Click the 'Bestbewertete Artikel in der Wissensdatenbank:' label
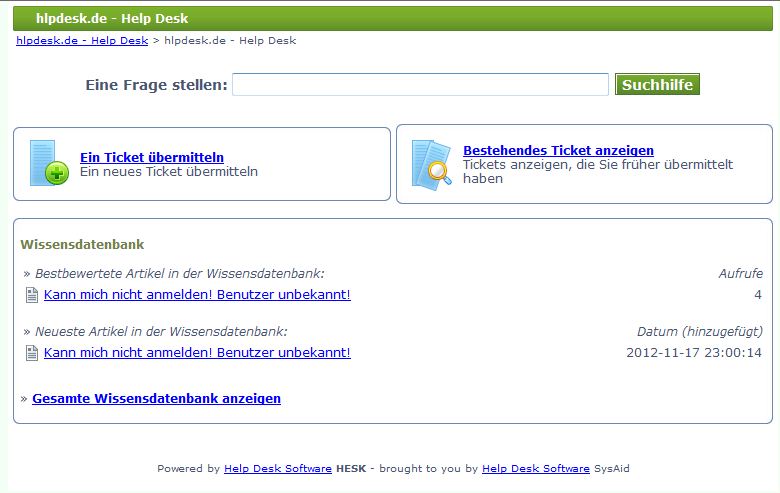Screen dimensions: 780x493 (x=179, y=274)
